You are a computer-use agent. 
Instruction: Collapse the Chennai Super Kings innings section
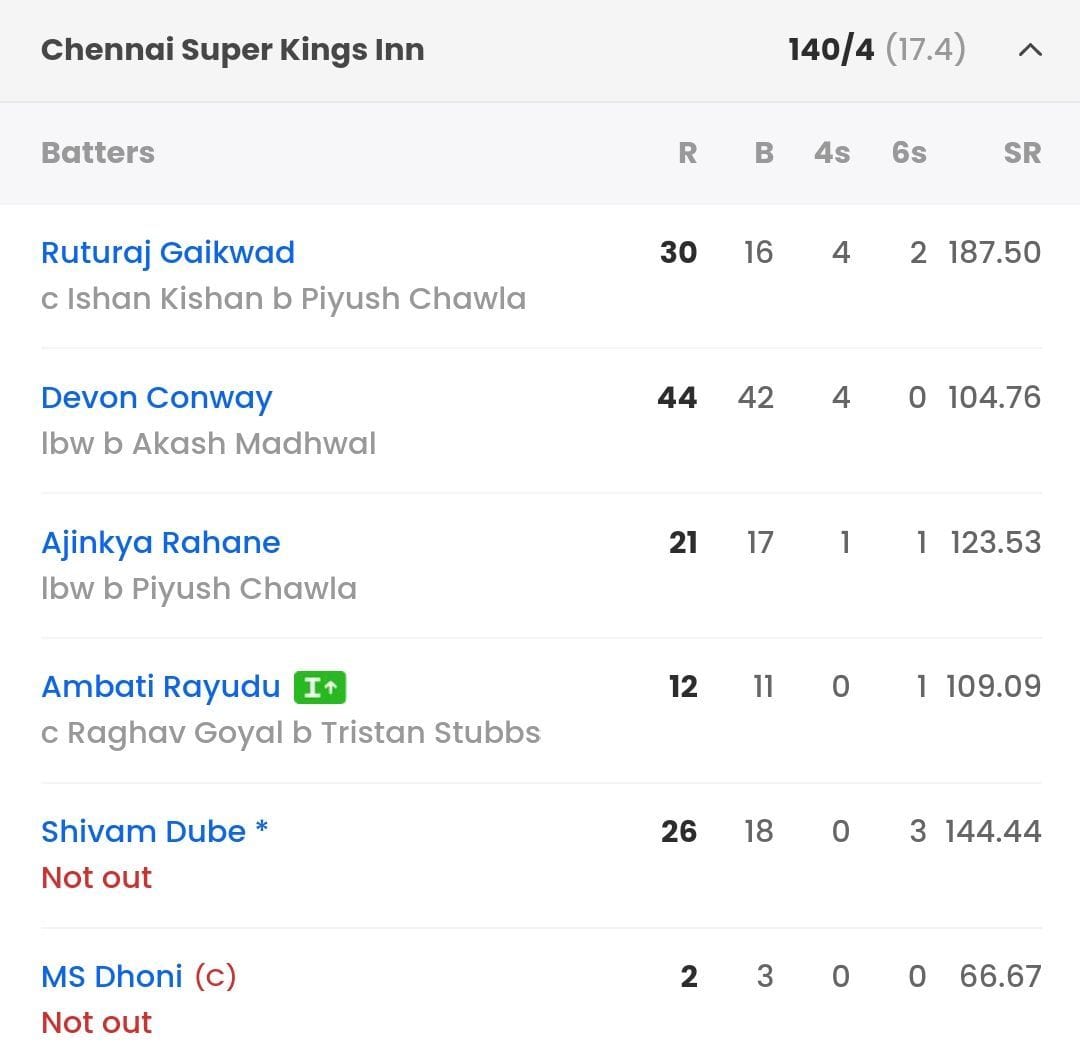coord(1031,50)
